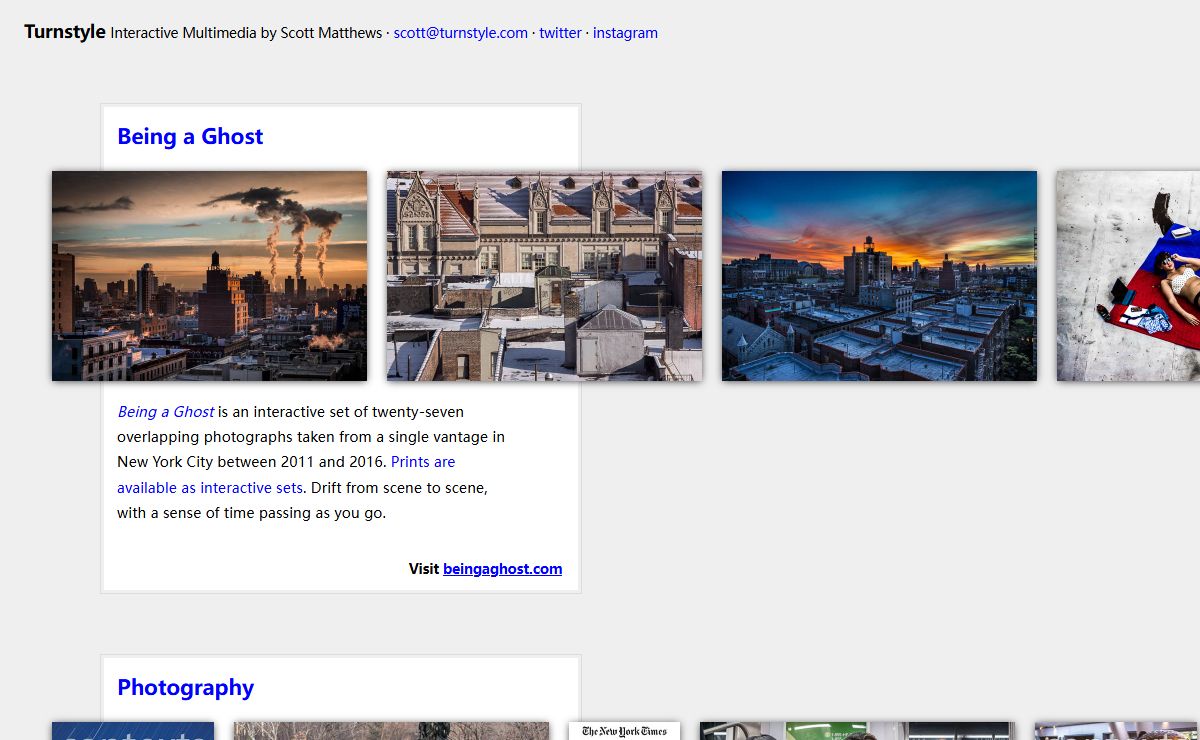Viewport: 1200px width, 740px height.
Task: Open the sunbather on red towel photo
Action: (x=1128, y=276)
